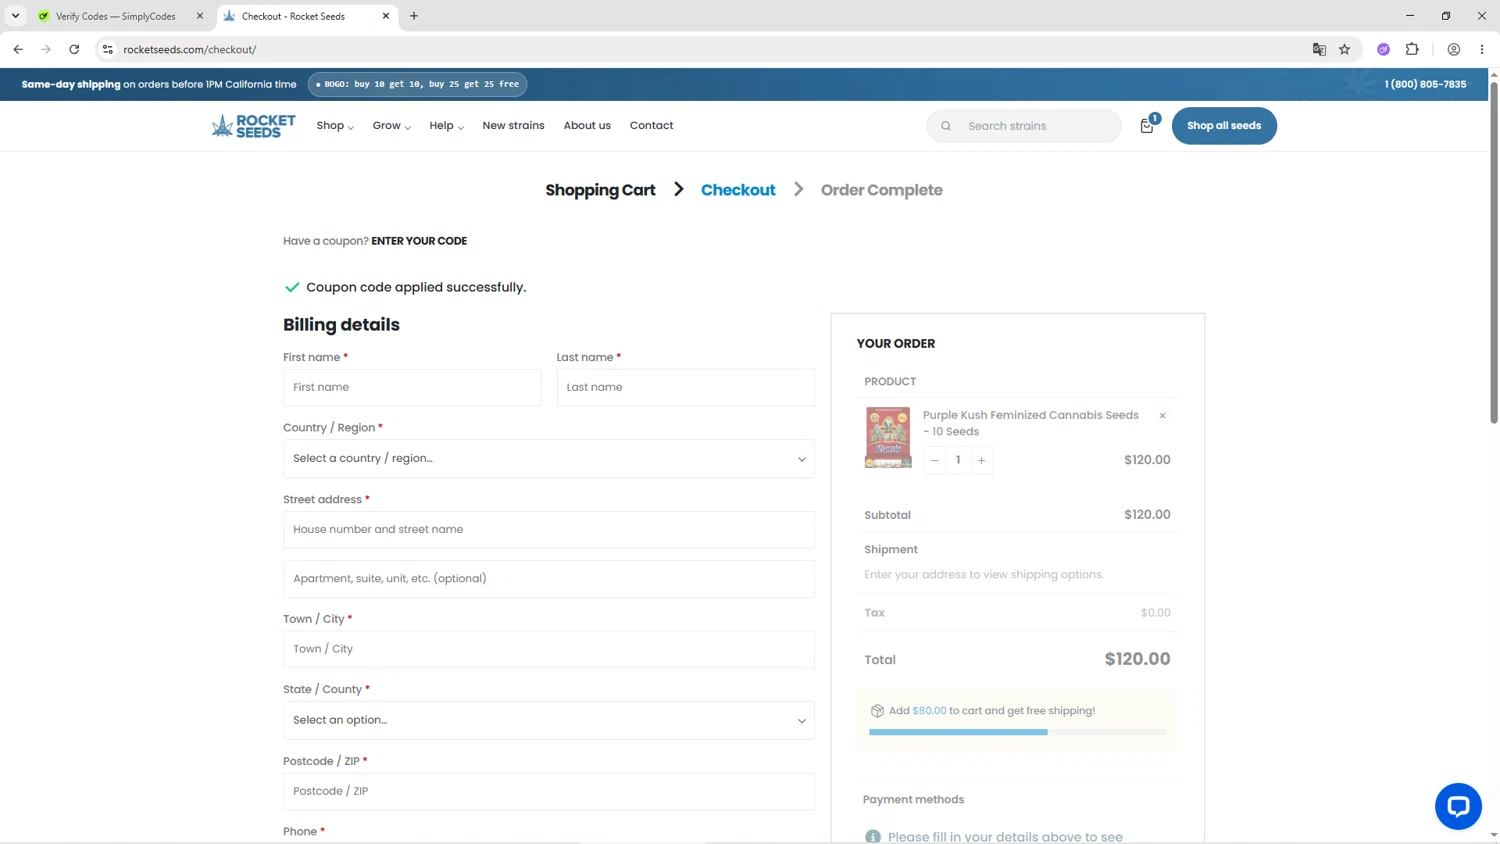Click the $80.00 free shipping amount

click(x=929, y=711)
